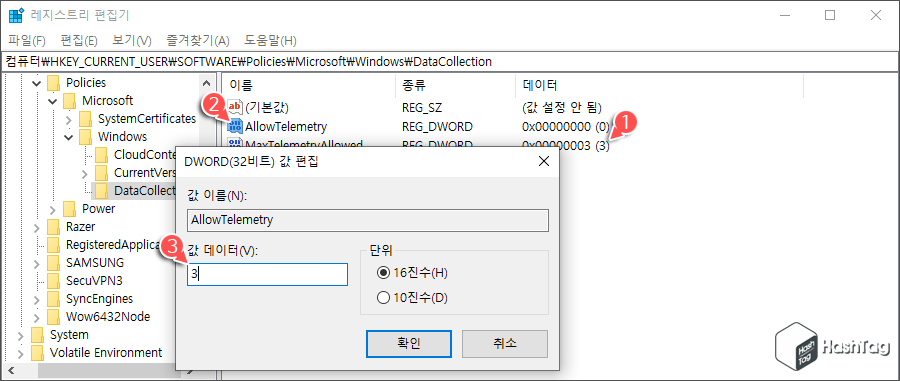
Task: Click the tree horizontal scroll left arrow
Action: (x=11, y=370)
